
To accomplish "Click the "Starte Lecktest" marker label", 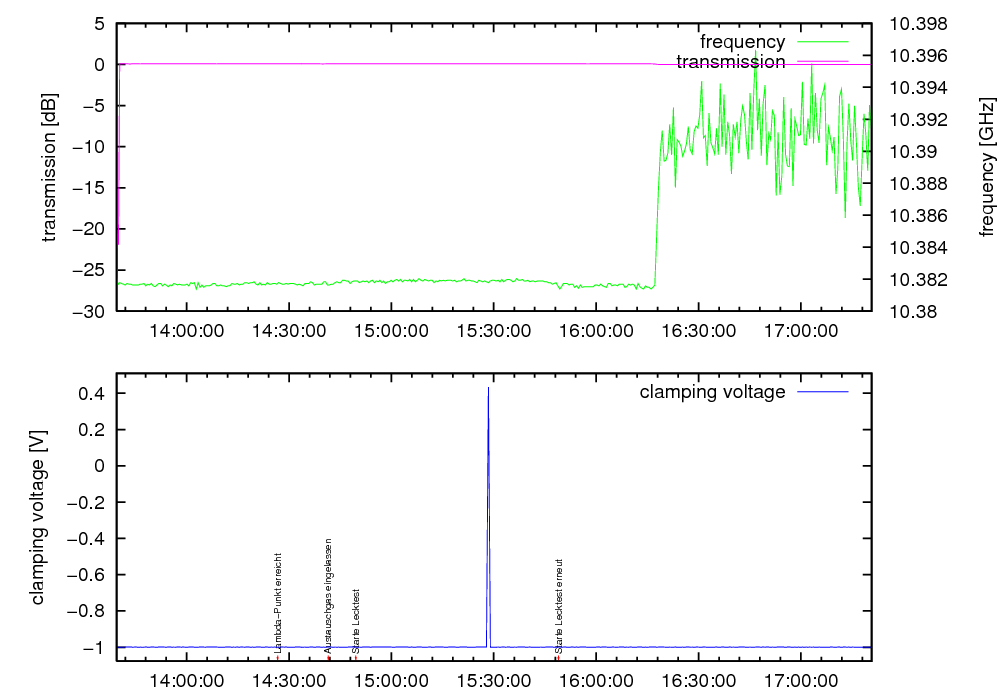I will [x=355, y=621].
